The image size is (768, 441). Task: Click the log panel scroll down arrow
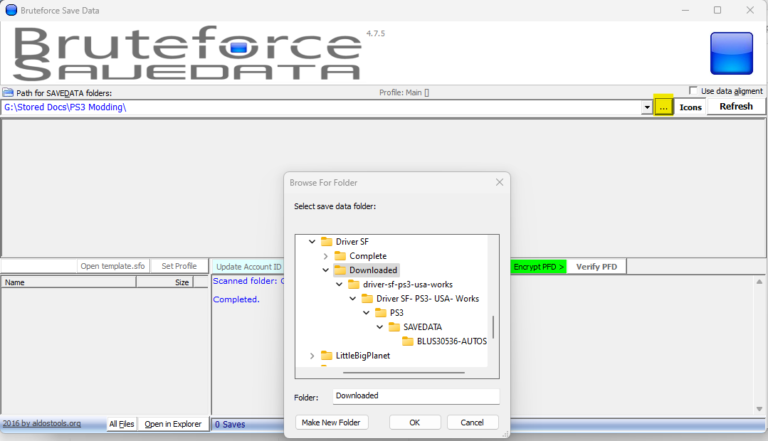[x=759, y=409]
